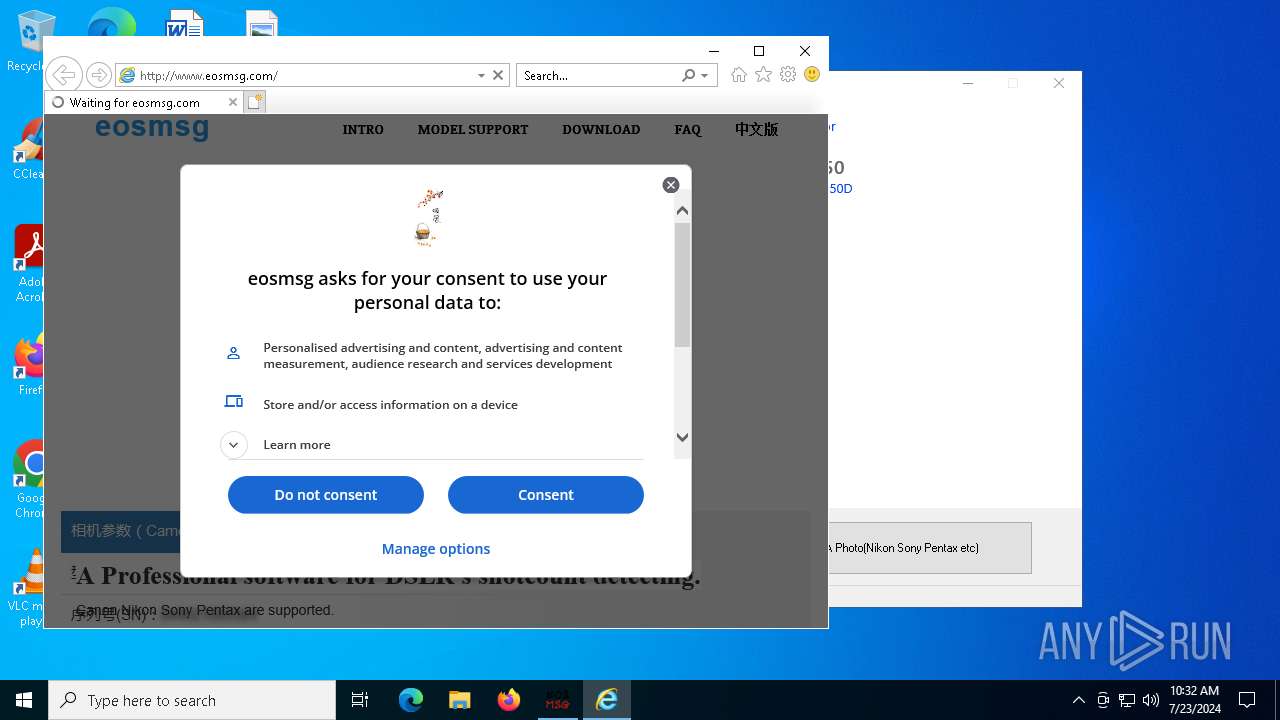Viewport: 1280px width, 720px height.
Task: Launch Firefox from the taskbar
Action: 509,700
